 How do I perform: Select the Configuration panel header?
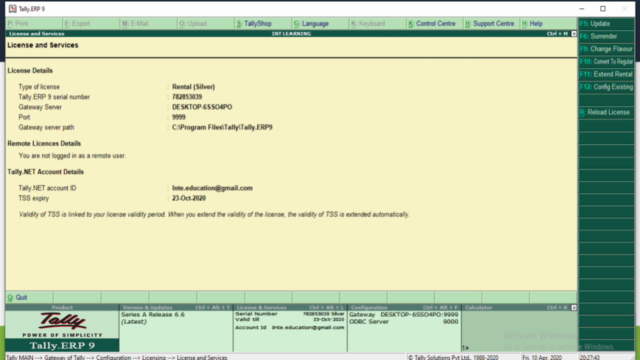[404, 307]
